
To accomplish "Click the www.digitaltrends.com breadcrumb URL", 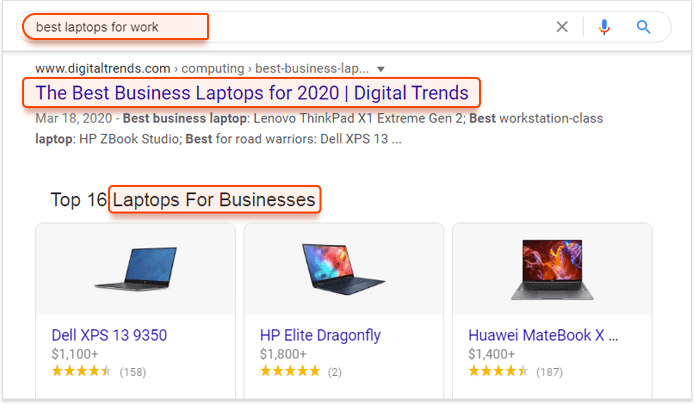I will [103, 69].
